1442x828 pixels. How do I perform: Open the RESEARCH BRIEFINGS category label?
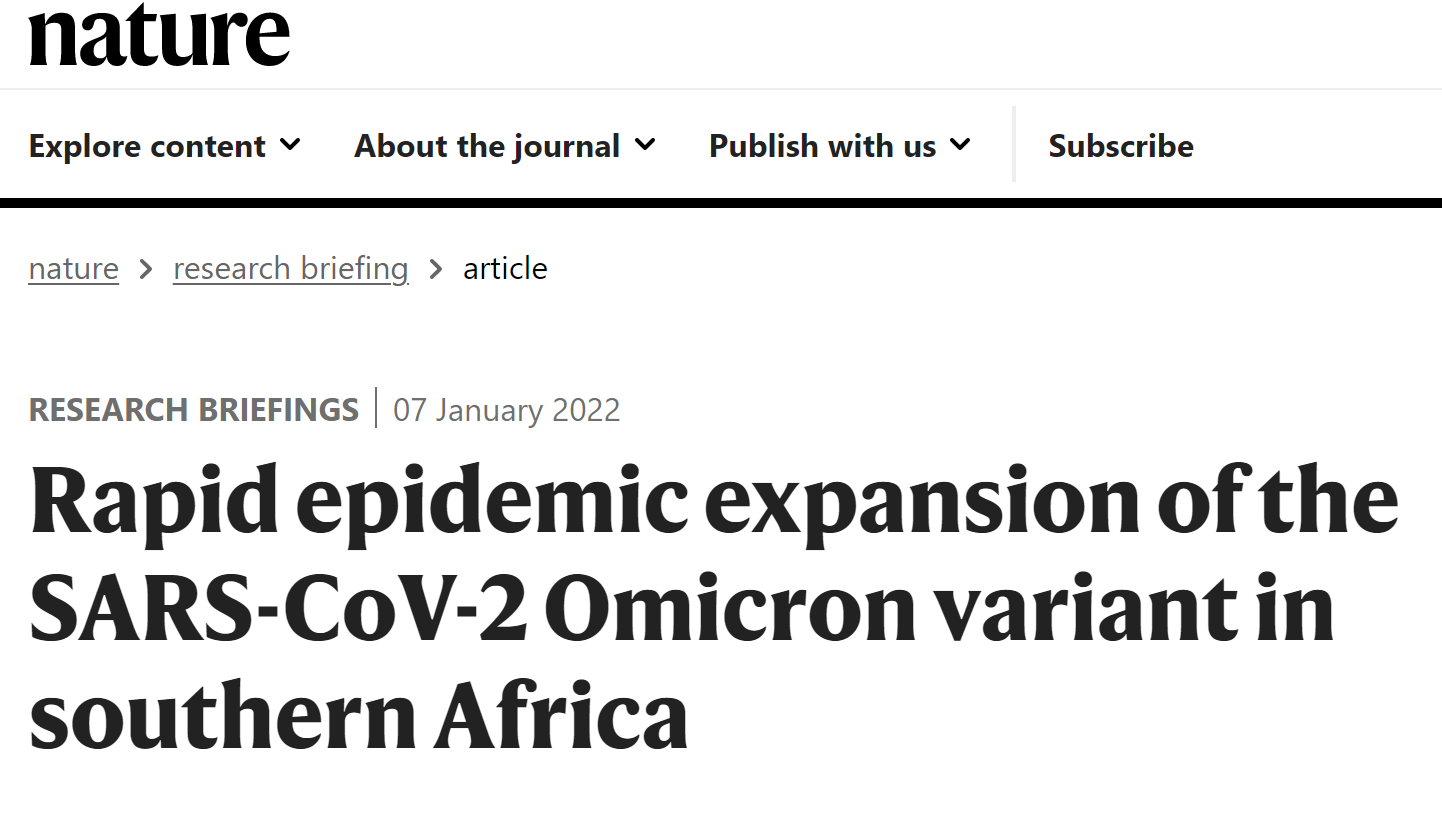pyautogui.click(x=194, y=410)
